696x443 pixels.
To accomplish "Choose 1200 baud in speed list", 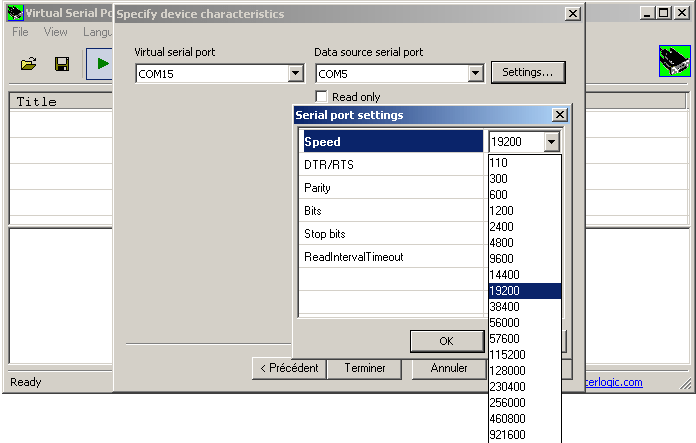I will point(525,211).
